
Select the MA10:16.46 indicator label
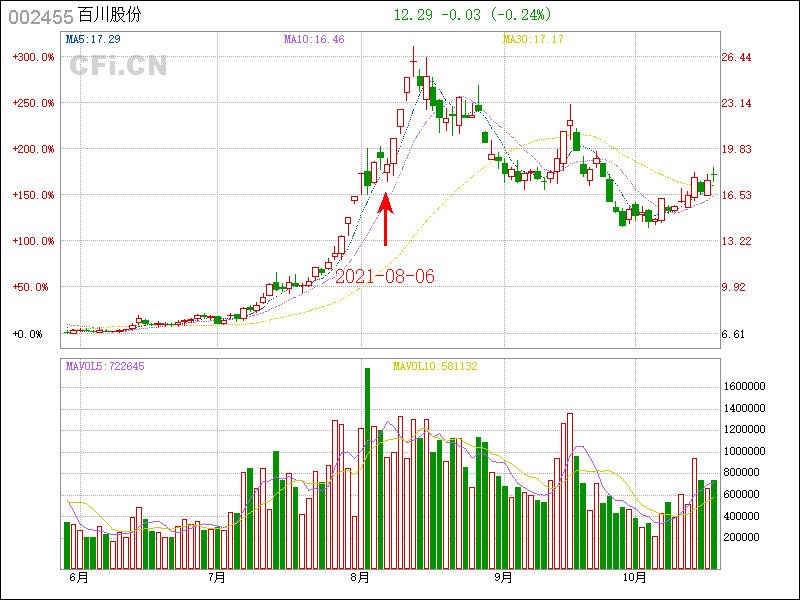tap(314, 39)
